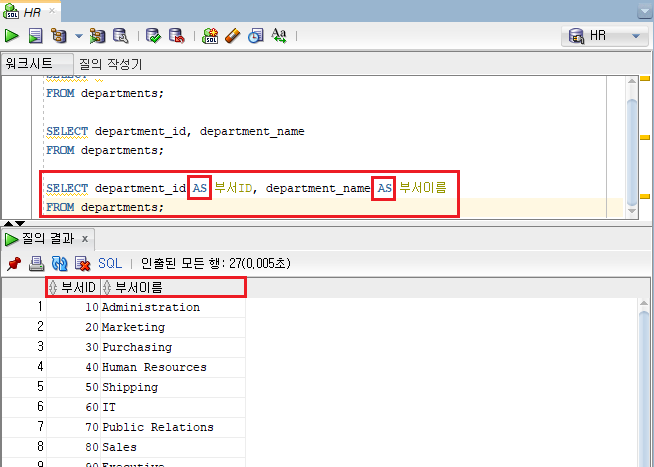654x467 pixels.
Task: Place cursor in last FROM departments line
Action: (x=105, y=207)
